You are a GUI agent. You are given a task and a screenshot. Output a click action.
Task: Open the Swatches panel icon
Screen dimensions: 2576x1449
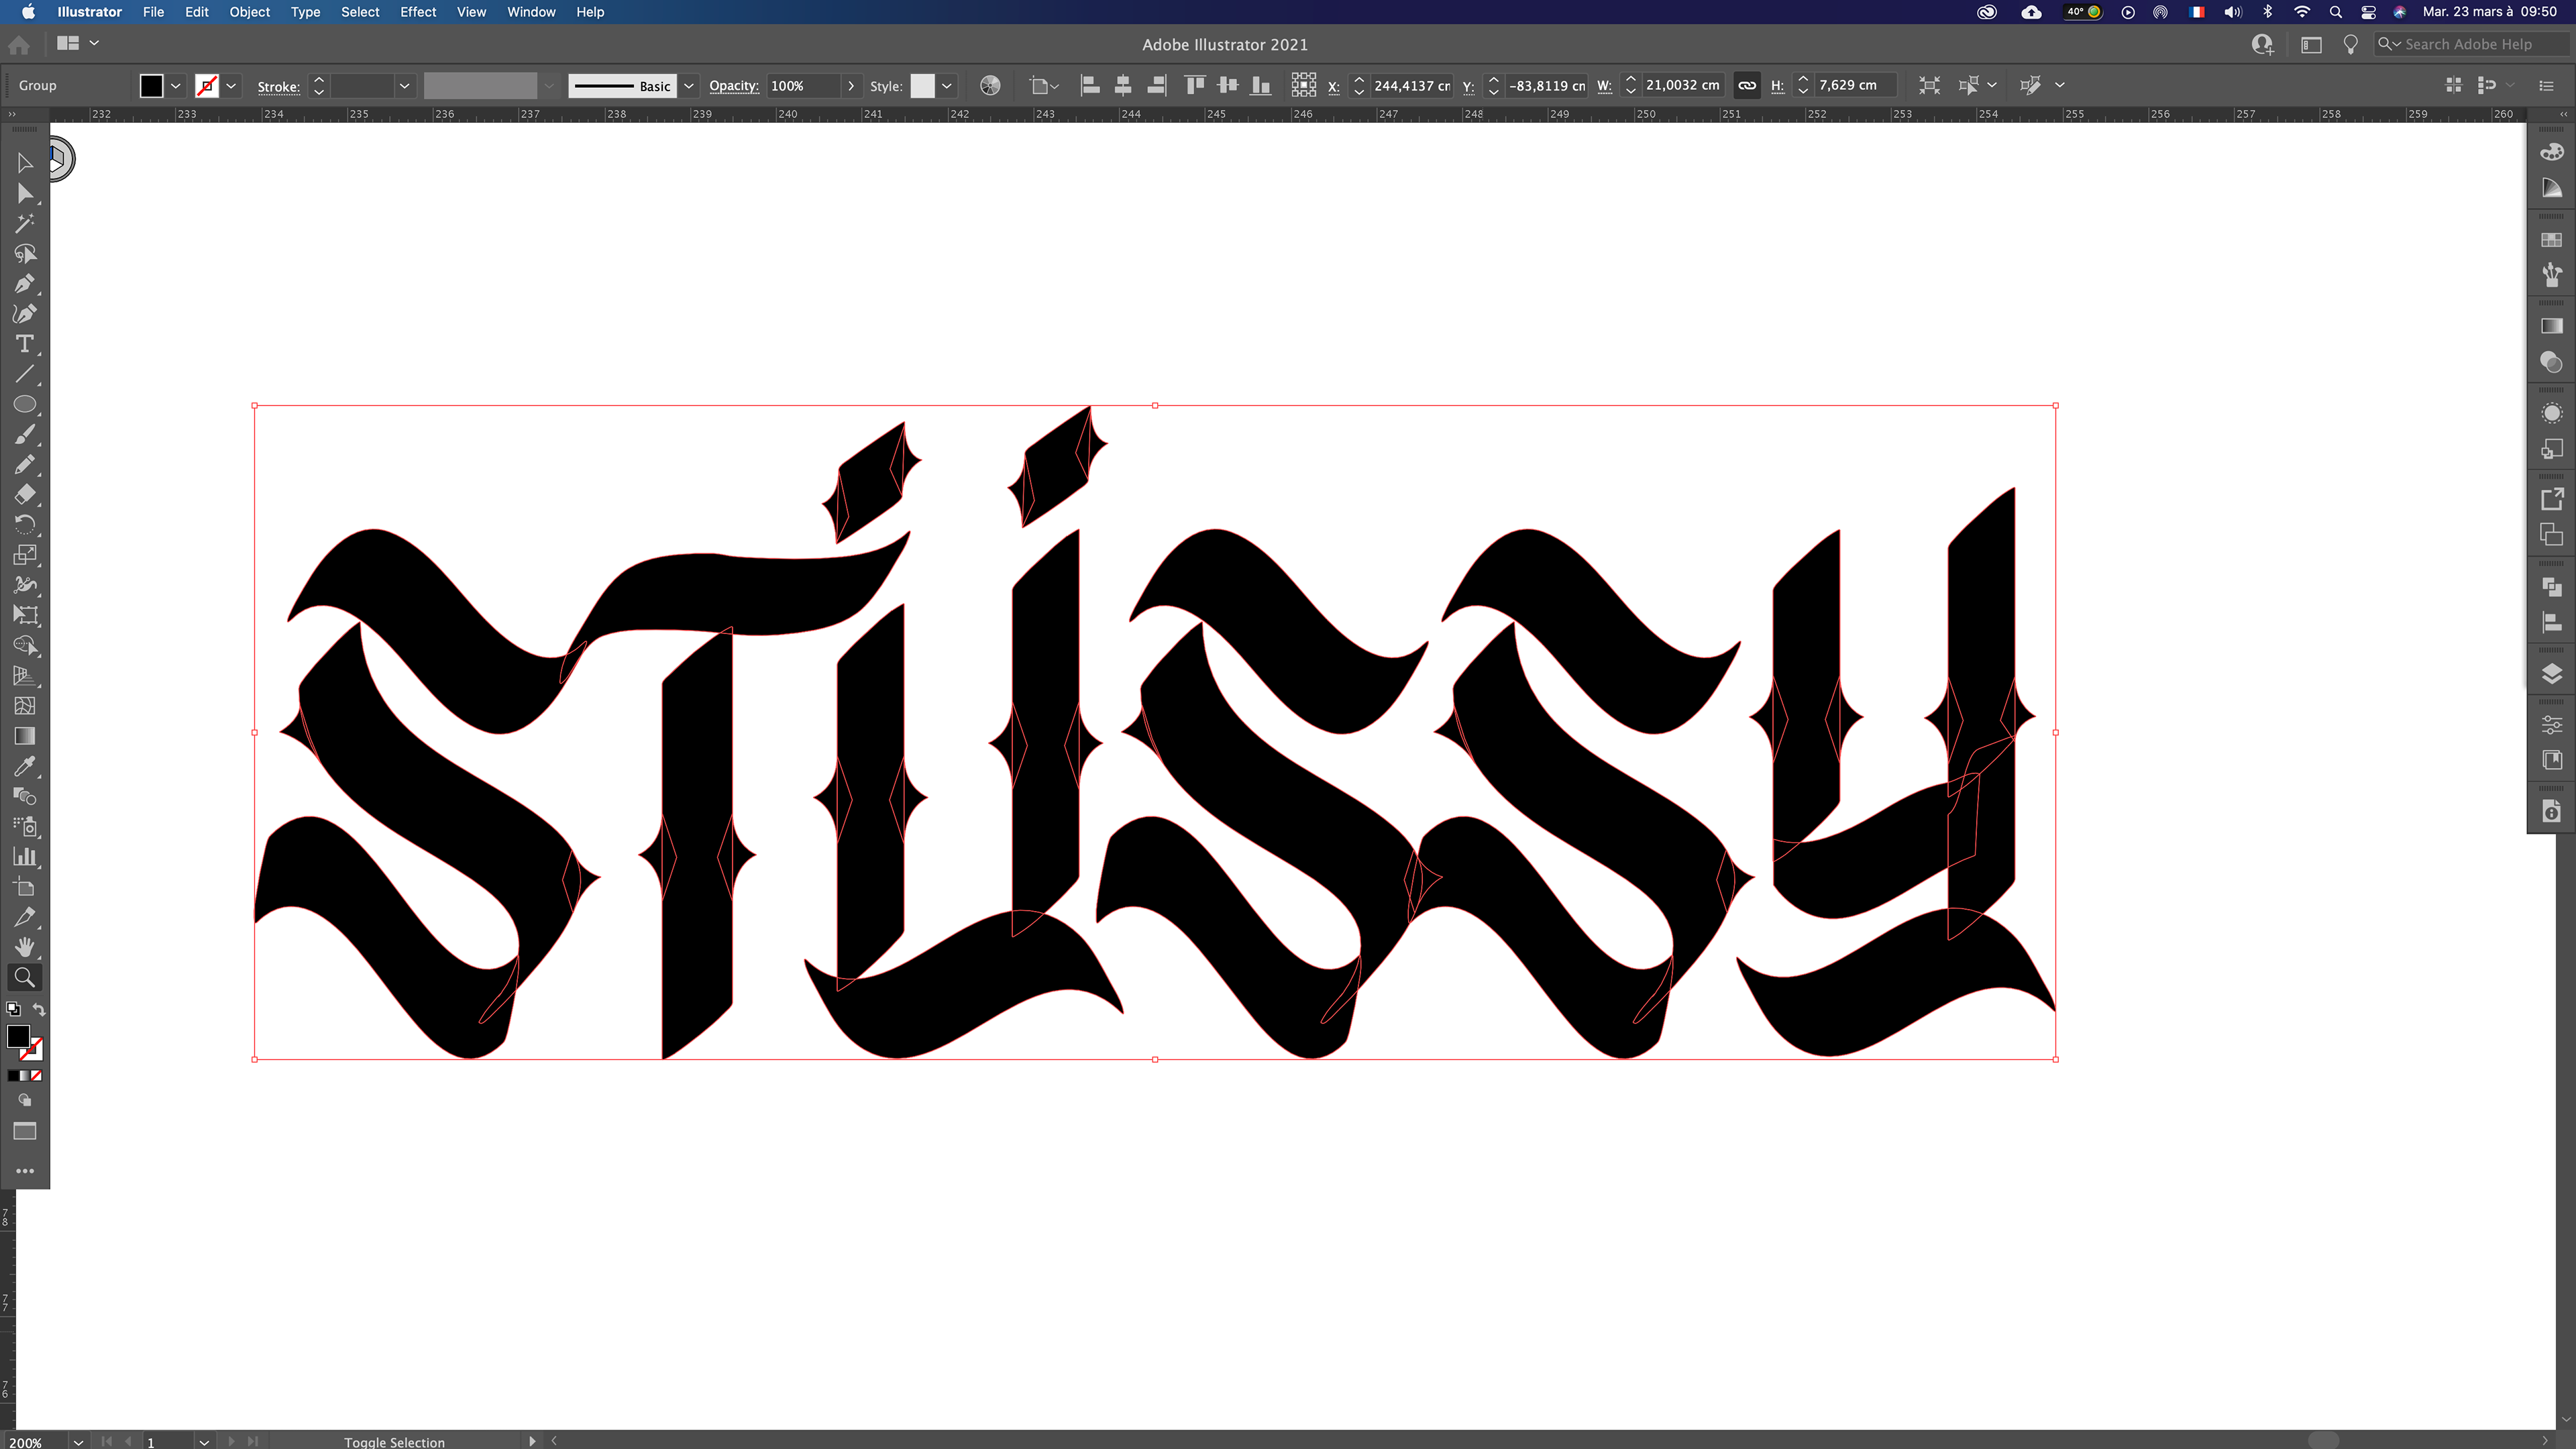(2551, 240)
